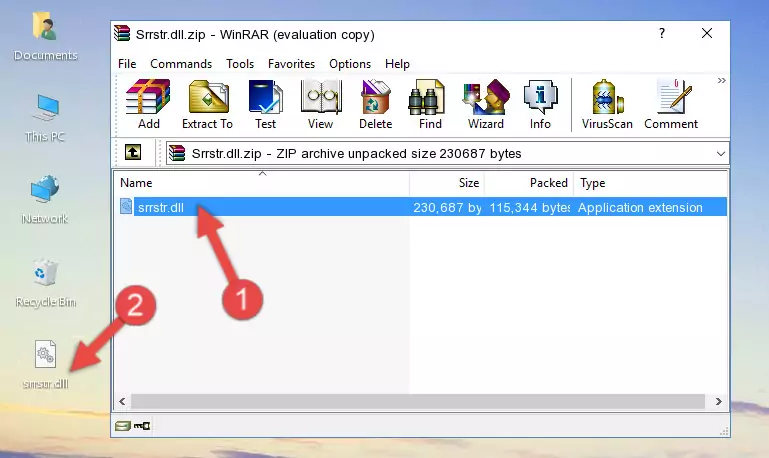Select the Recycle Bin desktop icon
Viewport: 769px width, 458px height.
(46, 282)
